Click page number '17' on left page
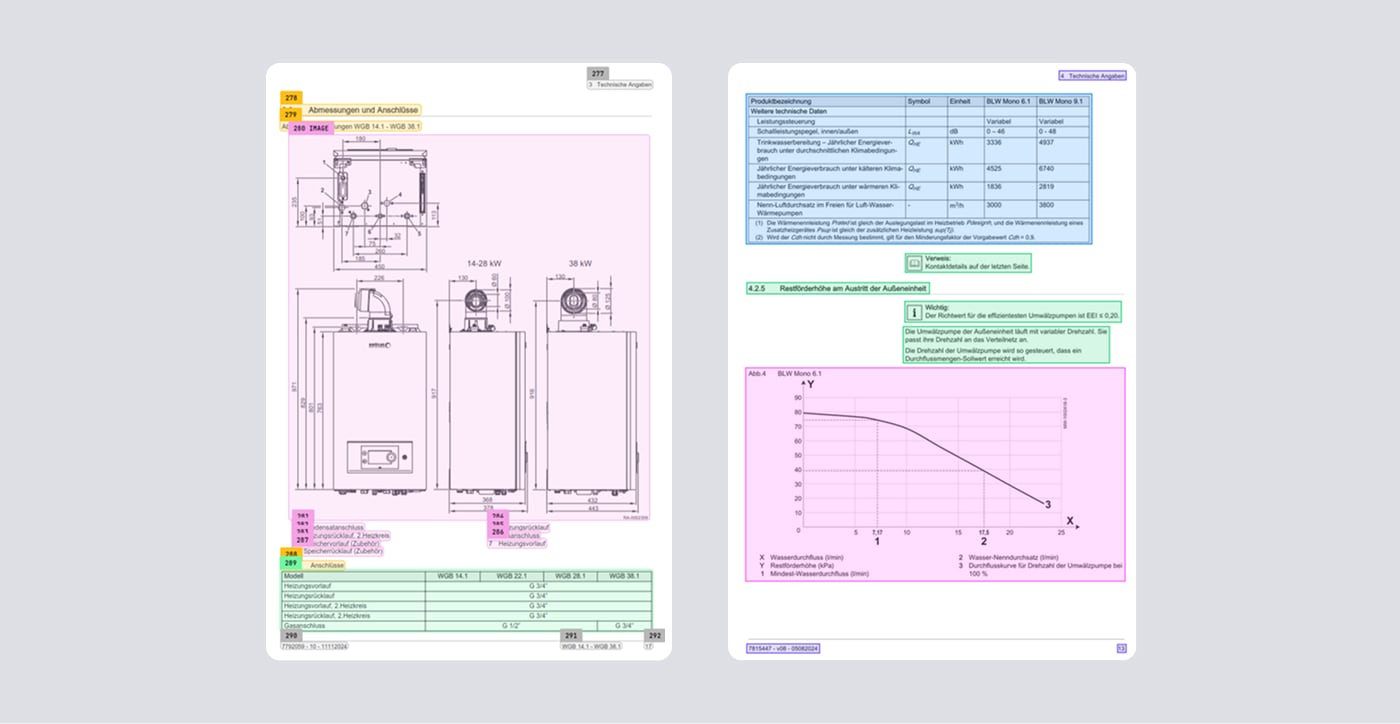1400x724 pixels. click(648, 647)
